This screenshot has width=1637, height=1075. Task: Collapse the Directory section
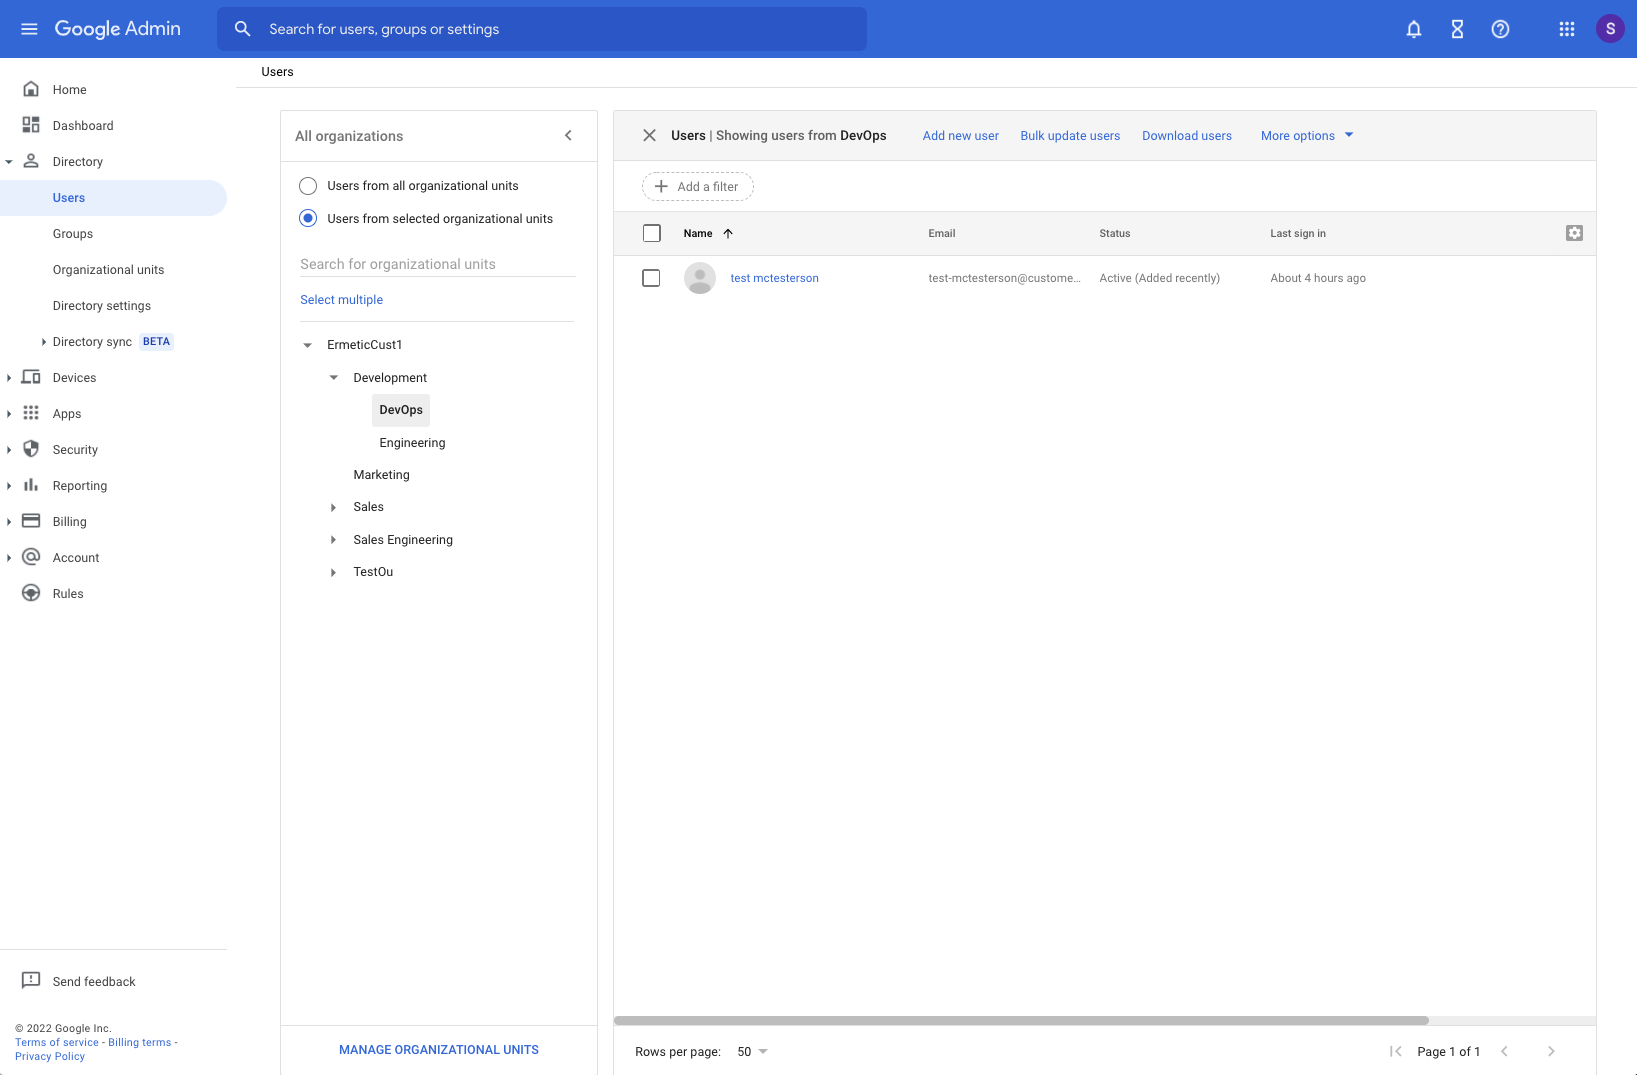9,162
